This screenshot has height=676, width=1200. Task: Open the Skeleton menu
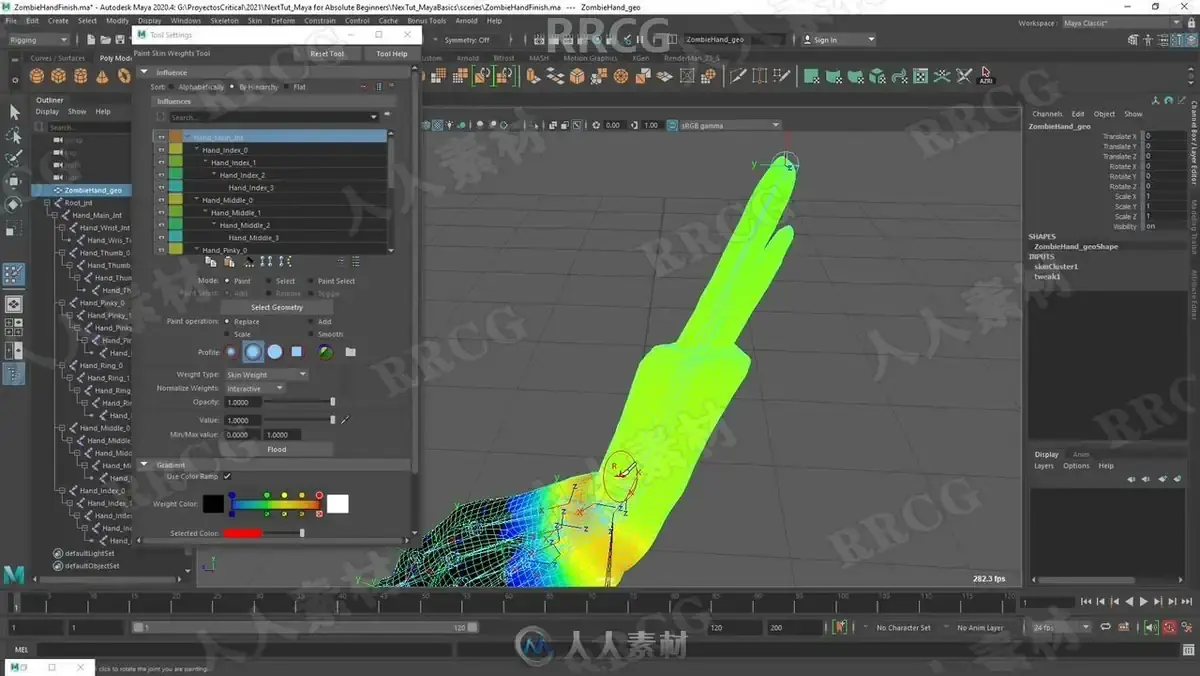(x=225, y=20)
